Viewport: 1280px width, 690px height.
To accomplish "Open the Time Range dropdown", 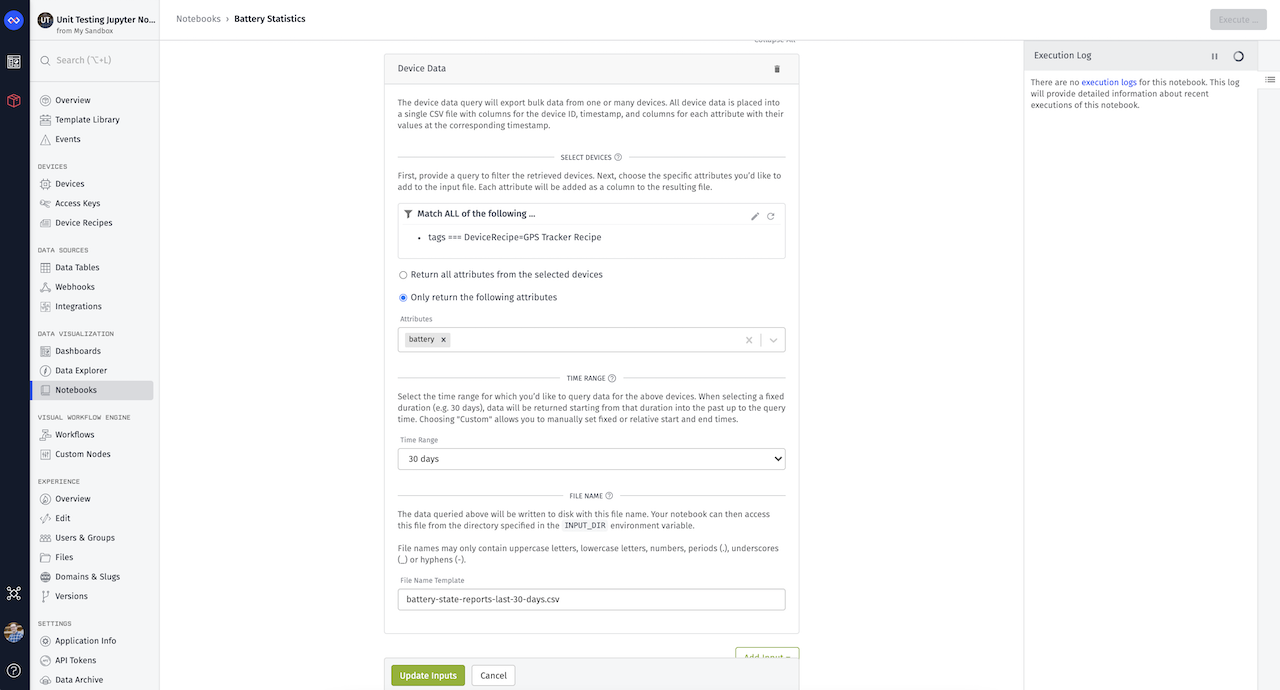I will pyautogui.click(x=591, y=459).
